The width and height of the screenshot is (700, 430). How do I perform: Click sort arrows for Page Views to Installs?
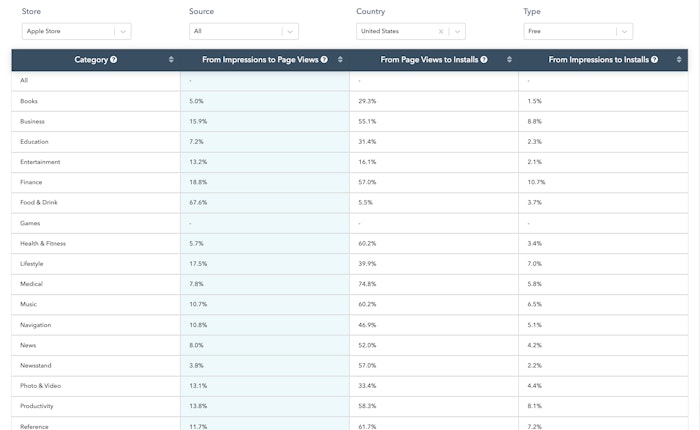509,60
